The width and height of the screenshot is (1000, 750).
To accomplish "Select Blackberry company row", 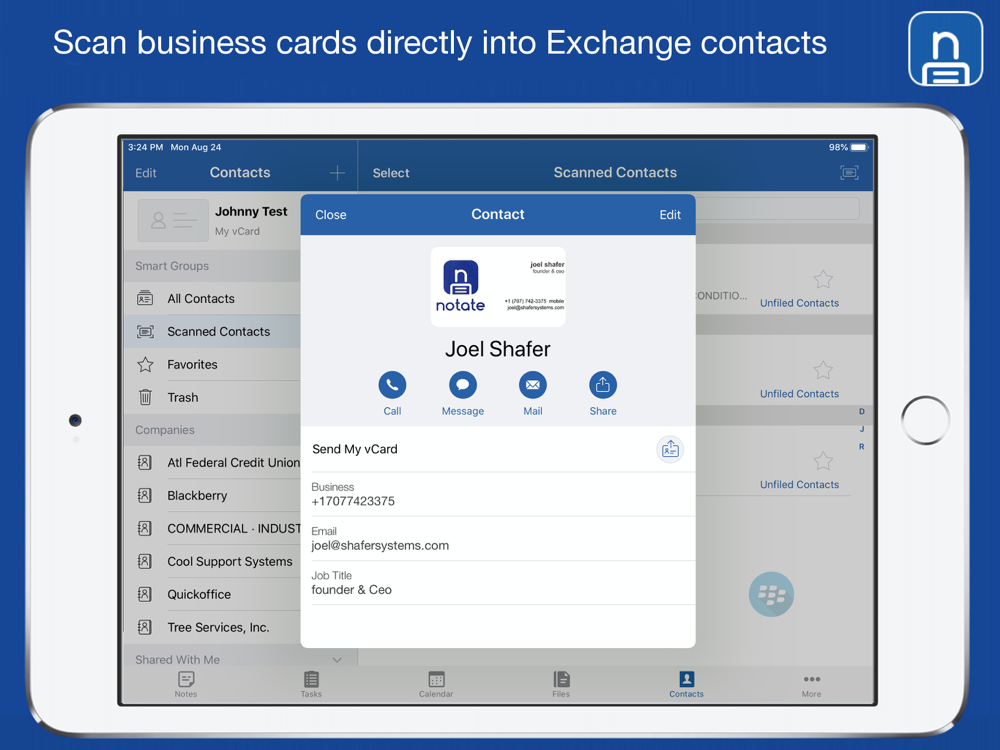I will click(x=213, y=496).
